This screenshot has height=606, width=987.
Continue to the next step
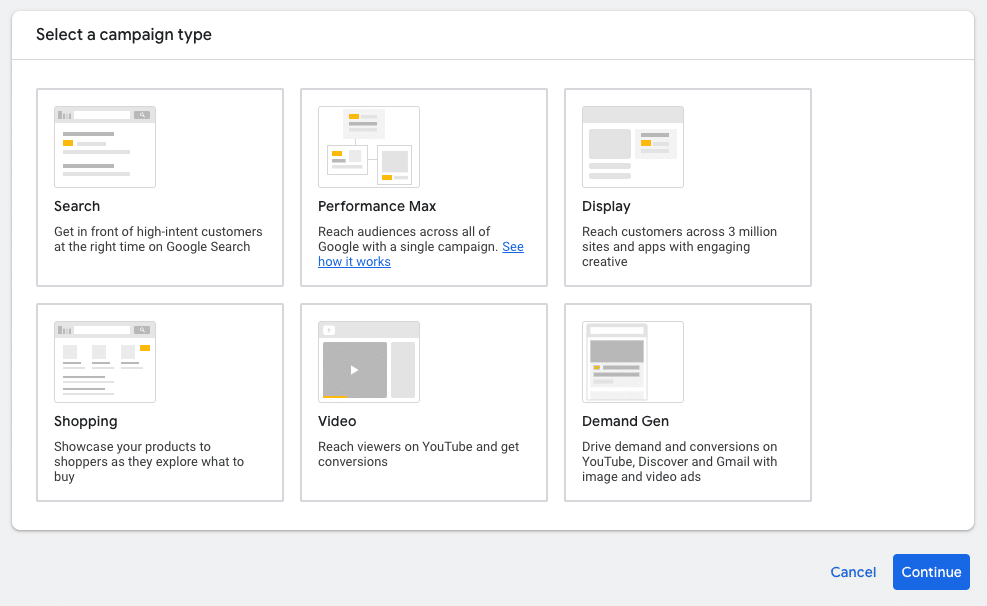(x=931, y=572)
